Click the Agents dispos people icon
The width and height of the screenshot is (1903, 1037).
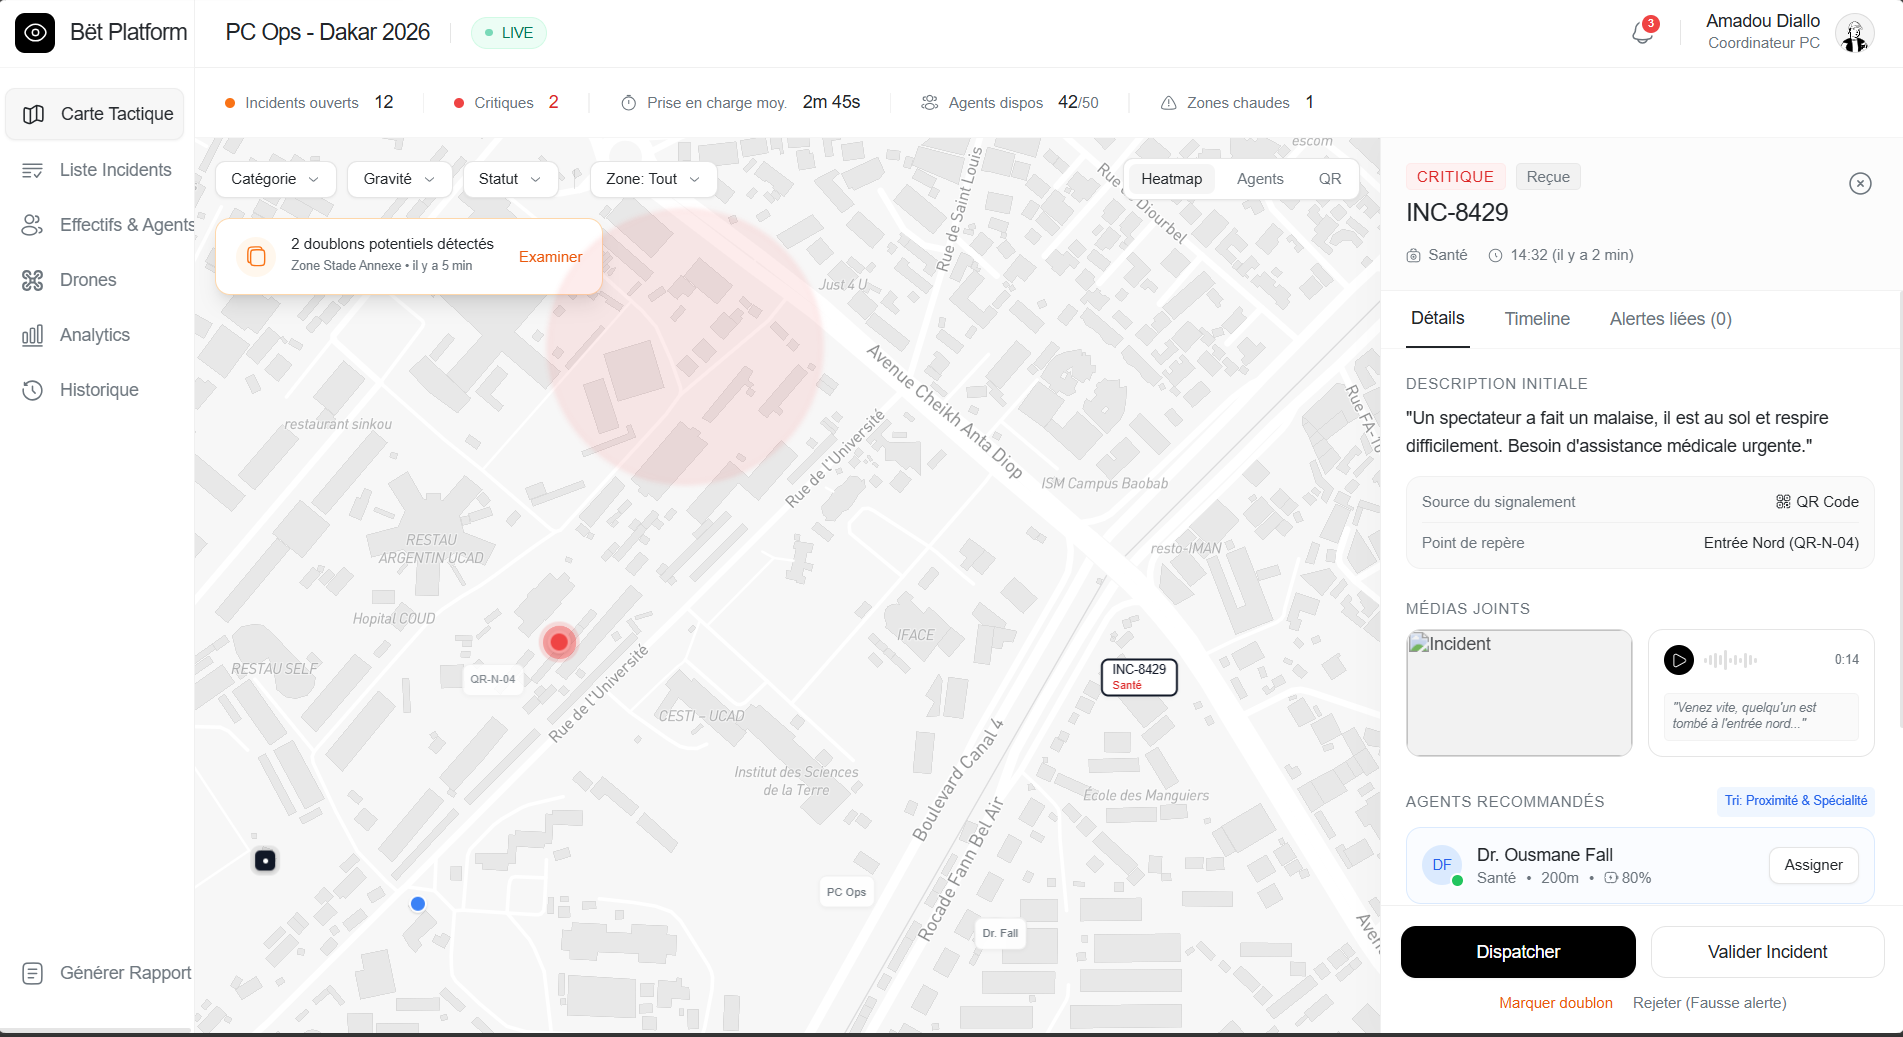click(x=930, y=103)
